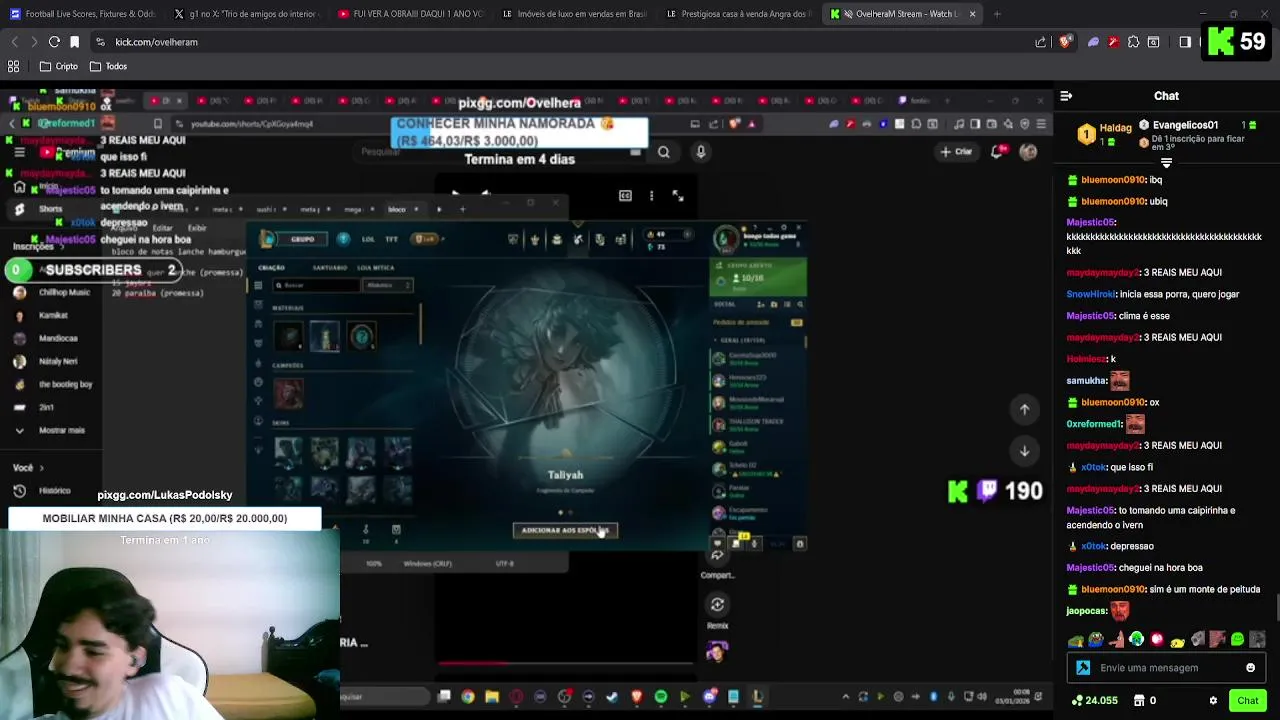Screen dimensions: 1280x720
Task: Click the Shorts red progress bar
Action: pyautogui.click(x=565, y=662)
